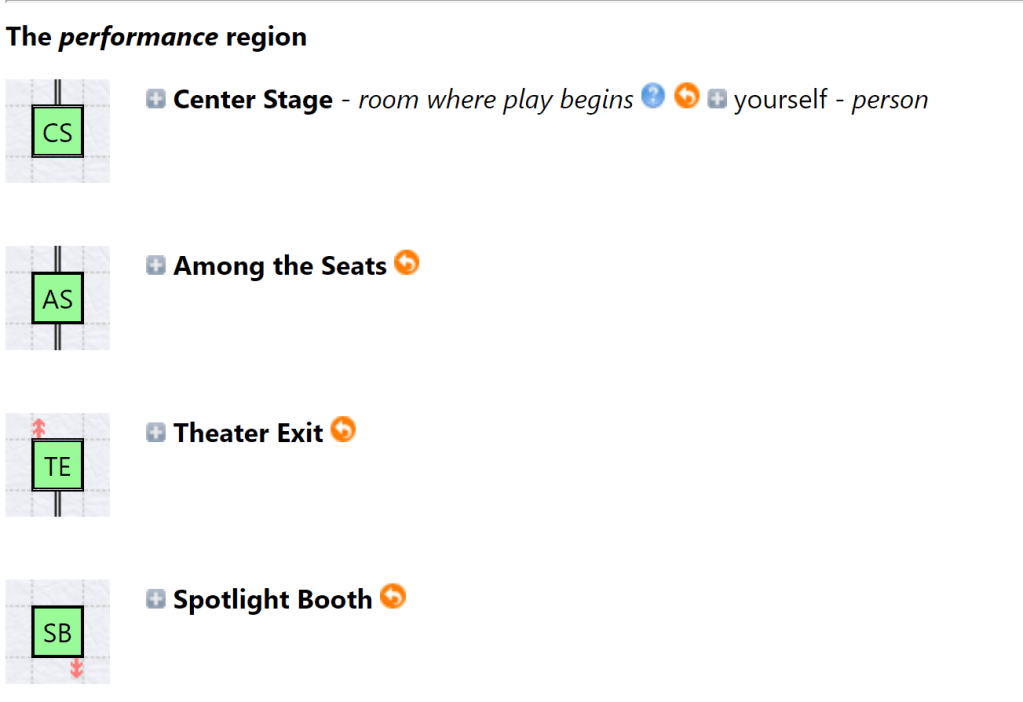This screenshot has width=1023, height=702.
Task: Click the orange source arrow beside Spotlight Booth
Action: [394, 598]
